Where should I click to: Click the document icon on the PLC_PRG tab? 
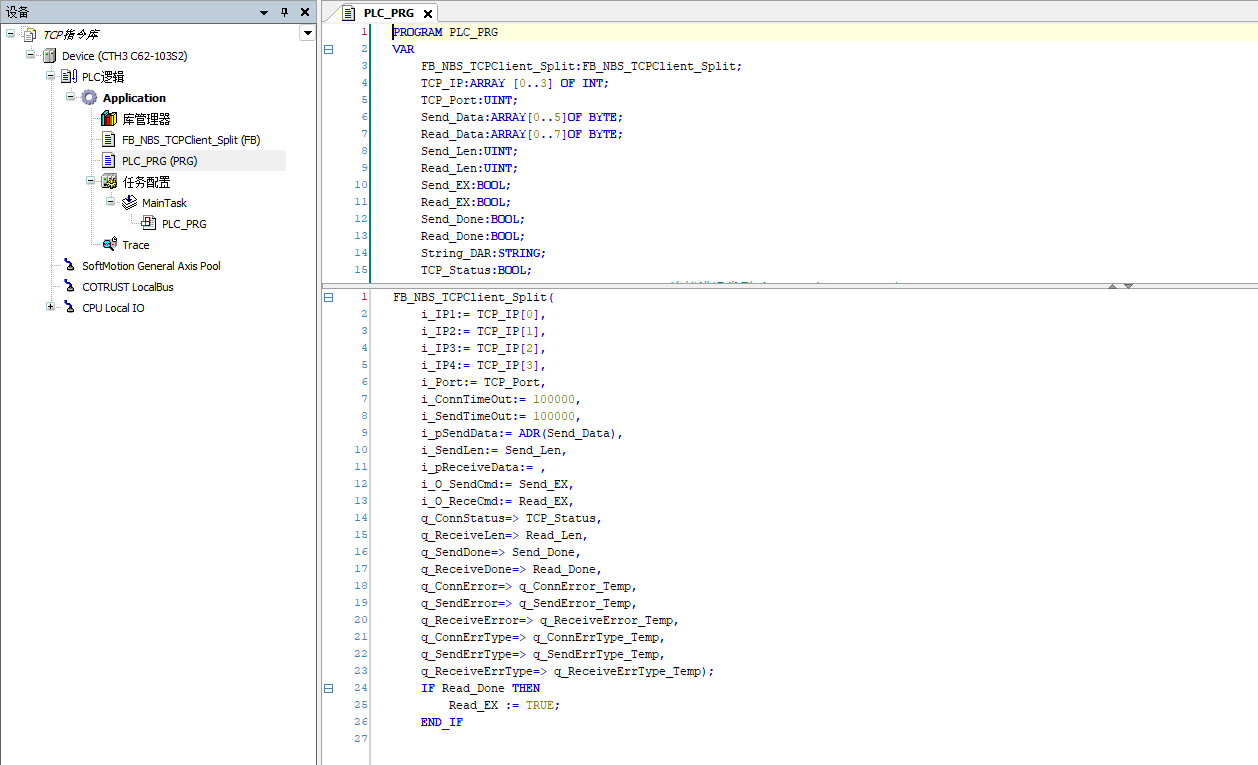coord(349,13)
